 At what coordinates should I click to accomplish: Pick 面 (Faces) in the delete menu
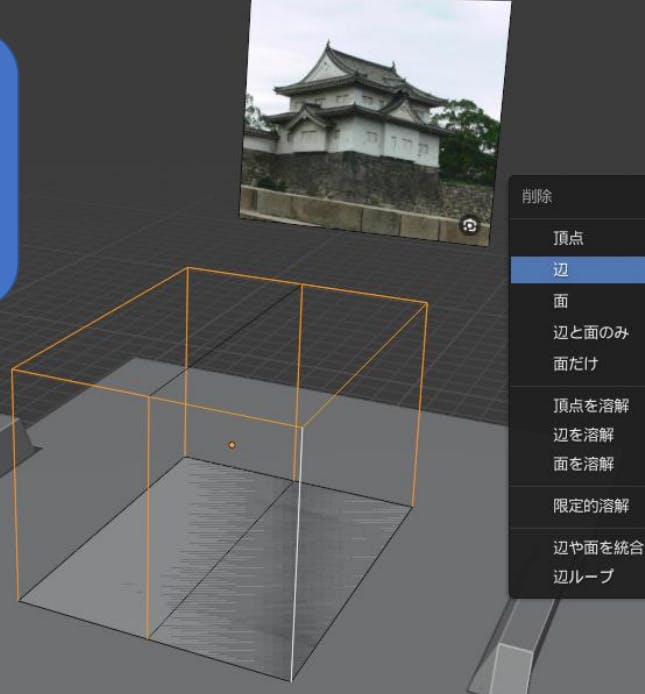pos(561,301)
